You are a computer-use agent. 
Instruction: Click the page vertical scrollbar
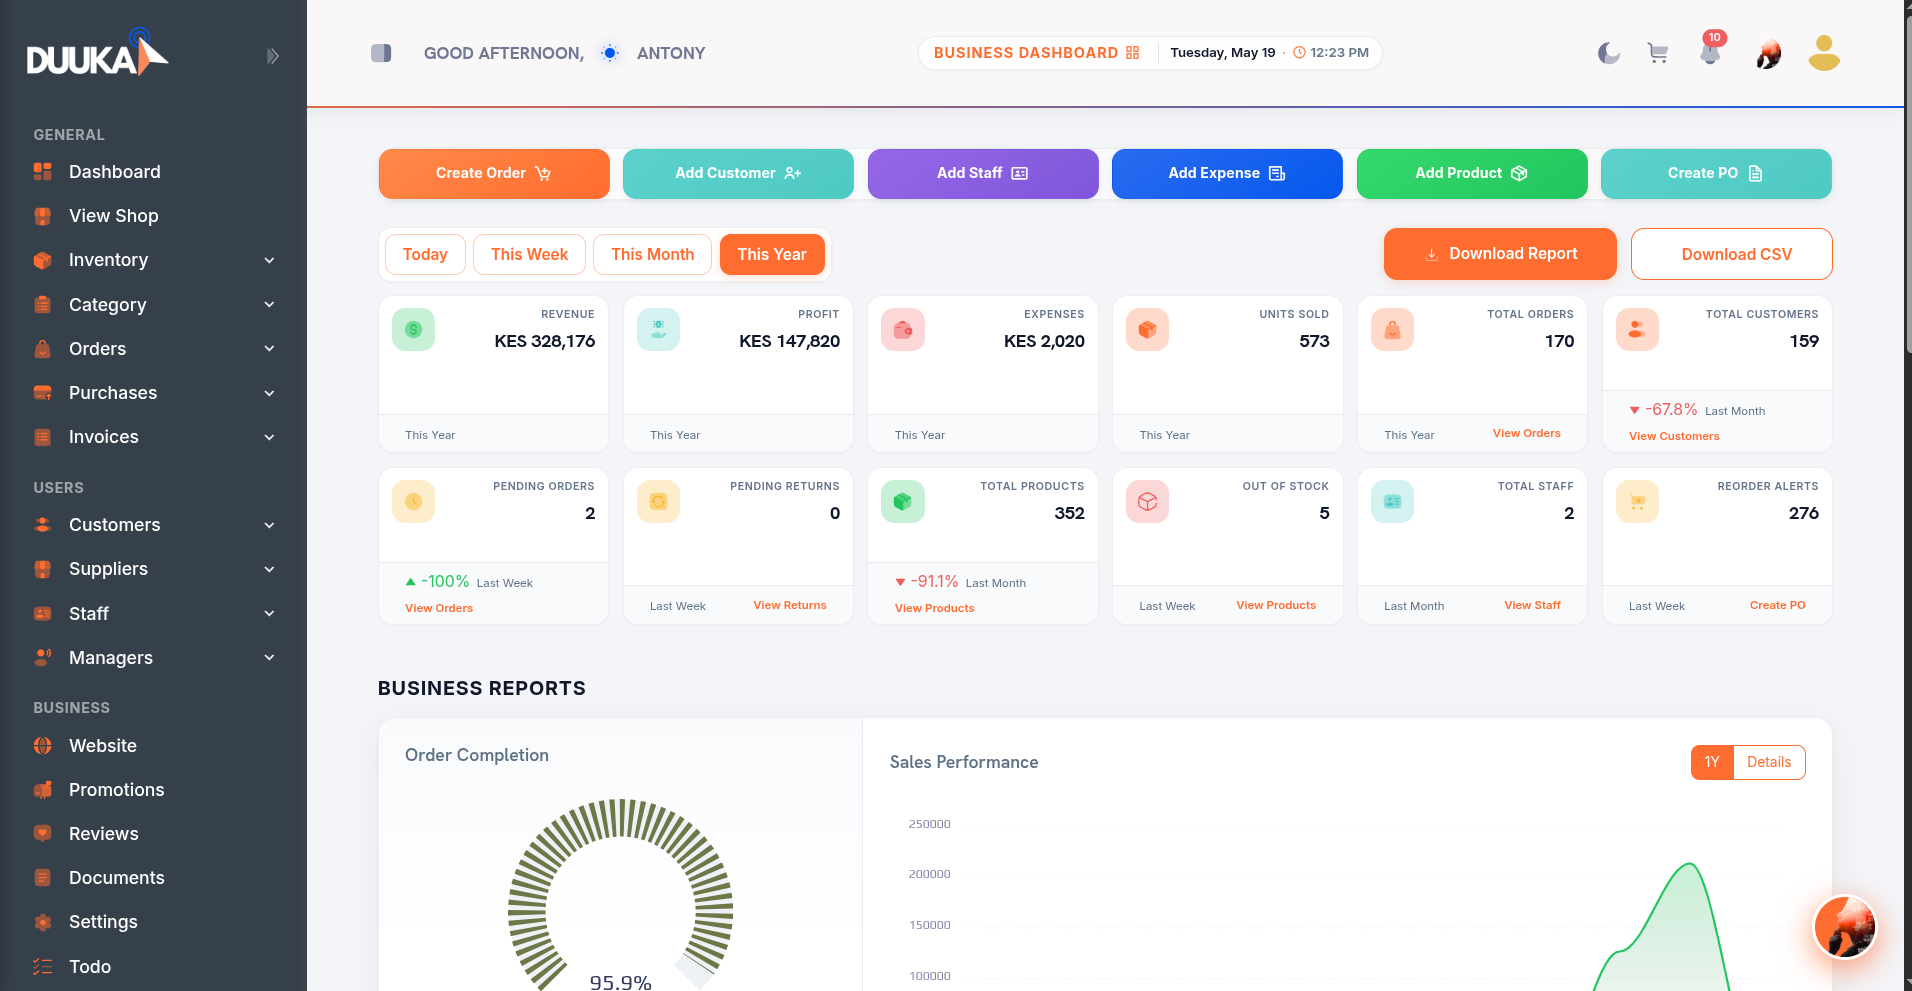point(1908,495)
